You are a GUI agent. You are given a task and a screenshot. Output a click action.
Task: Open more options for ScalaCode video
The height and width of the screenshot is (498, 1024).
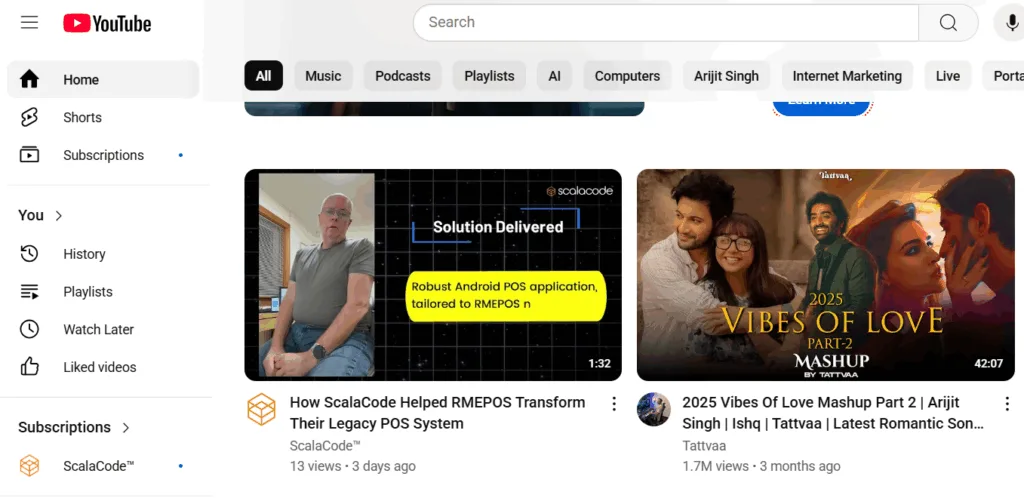(x=614, y=404)
